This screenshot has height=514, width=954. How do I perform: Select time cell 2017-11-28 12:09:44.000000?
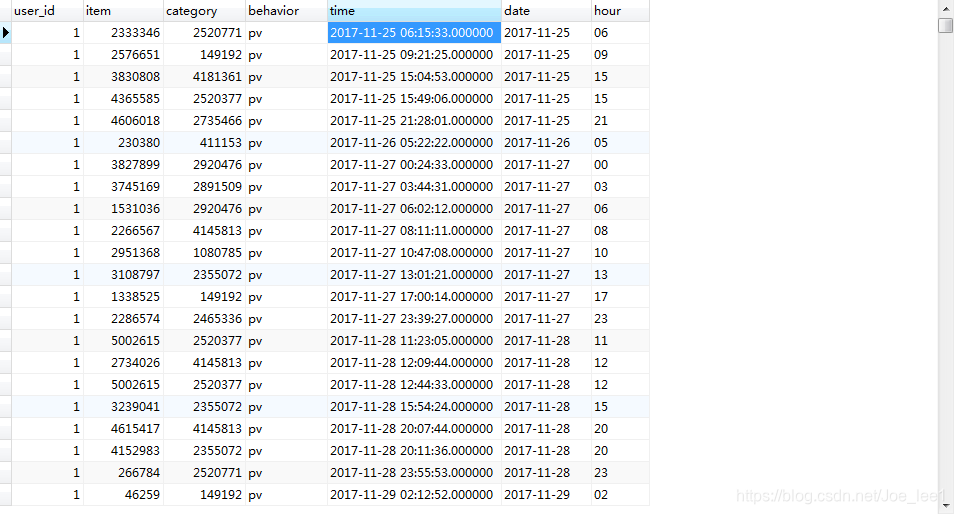point(414,363)
